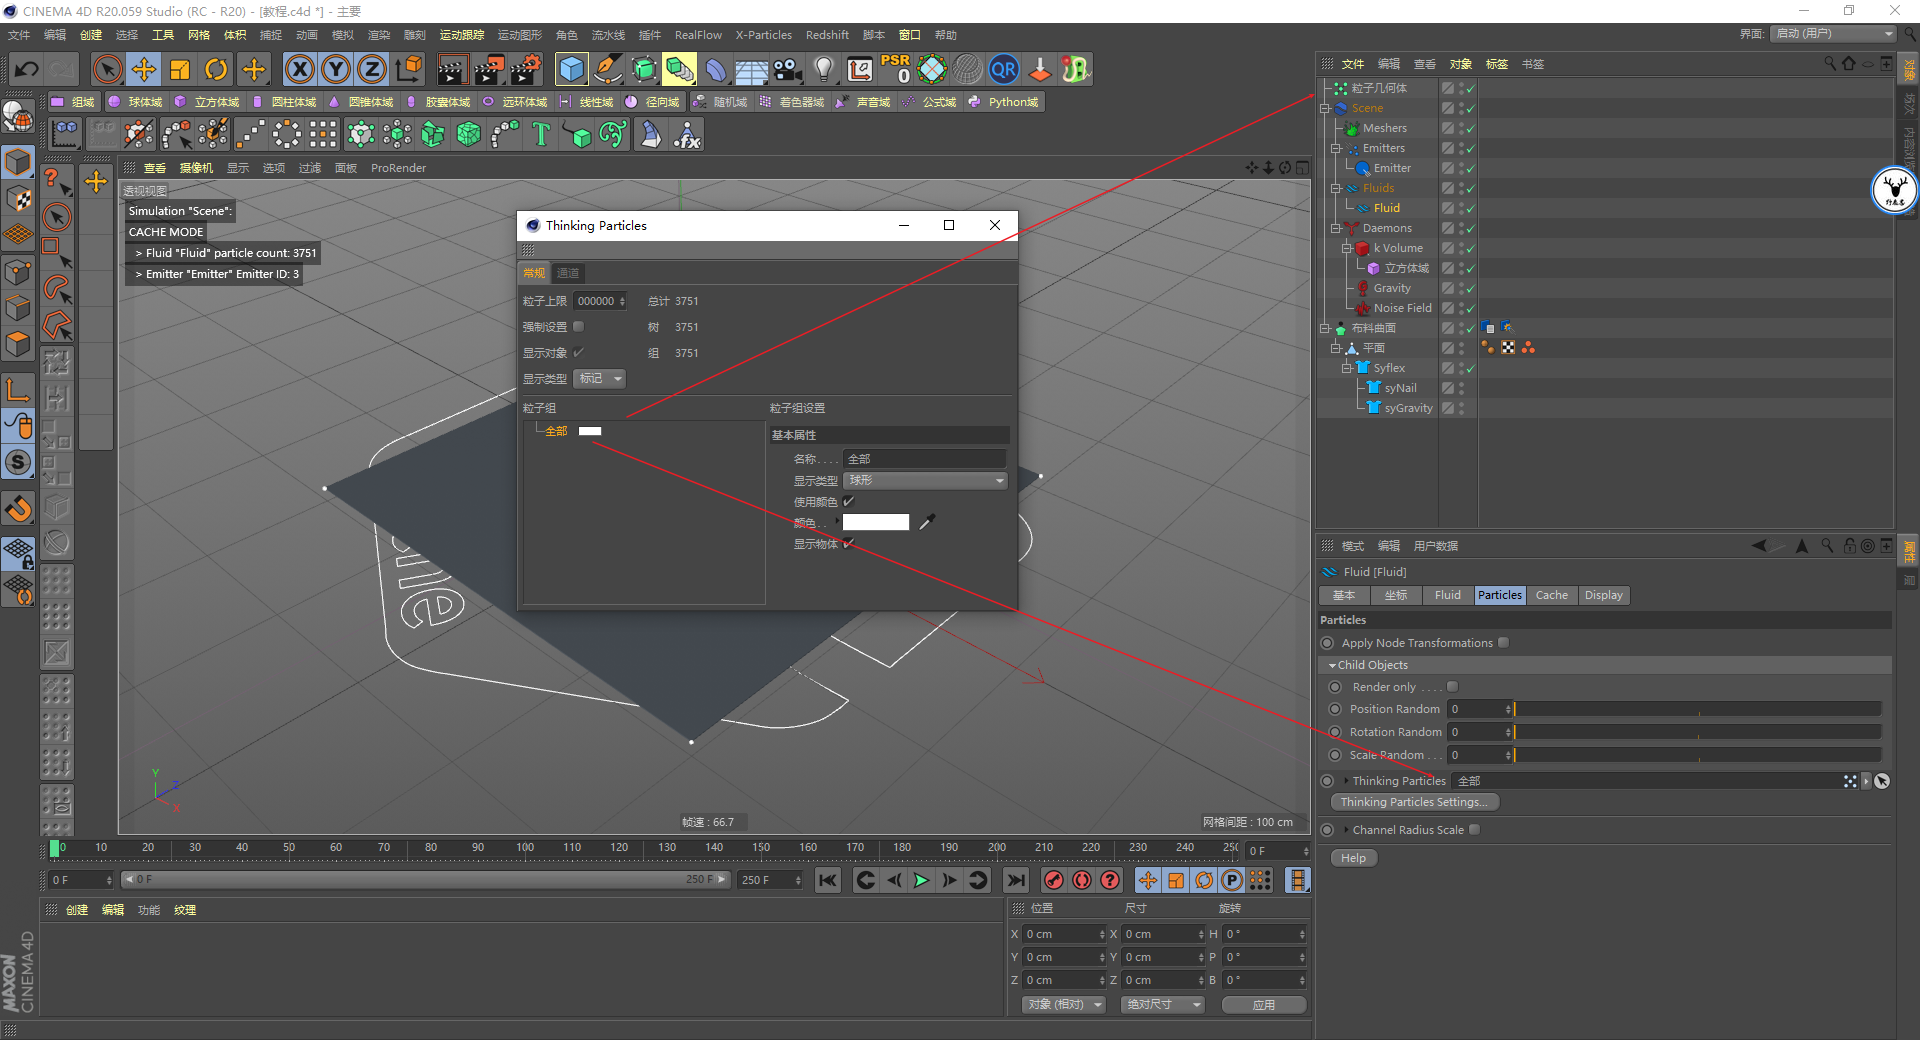Click the Render View clapperboard icon
Viewport: 1920px width, 1040px height.
coord(452,69)
